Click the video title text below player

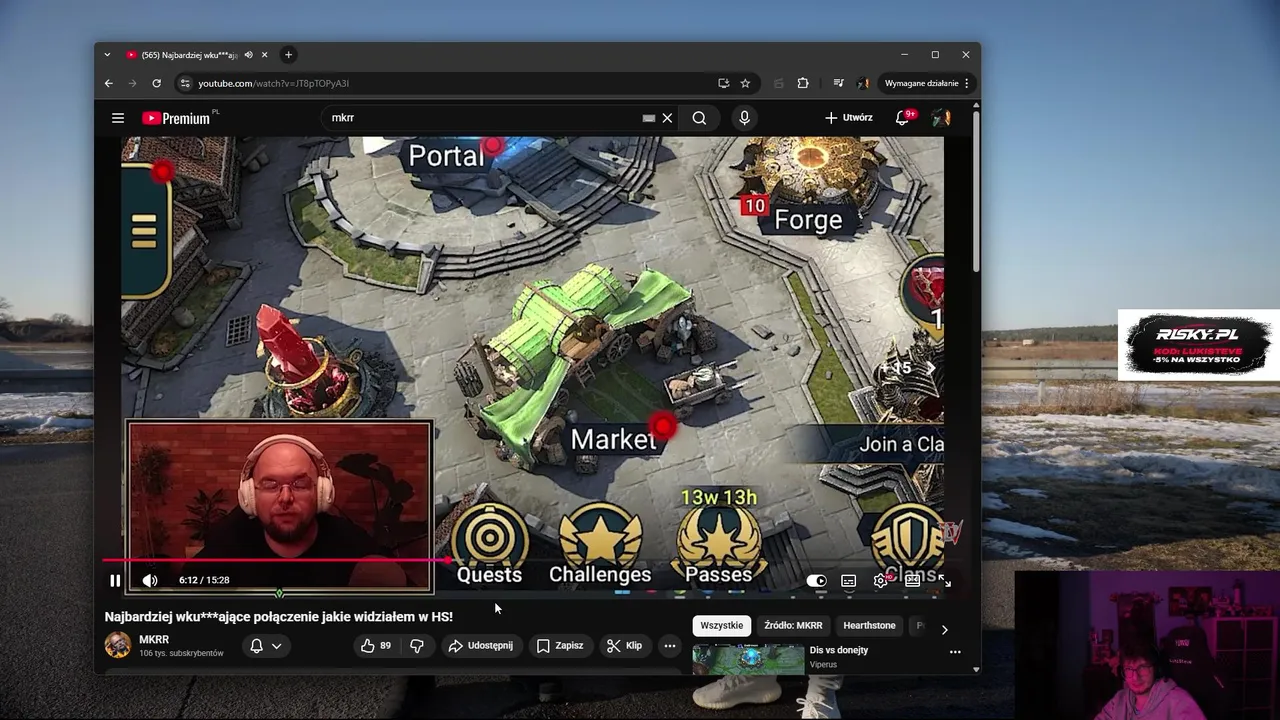coord(279,617)
